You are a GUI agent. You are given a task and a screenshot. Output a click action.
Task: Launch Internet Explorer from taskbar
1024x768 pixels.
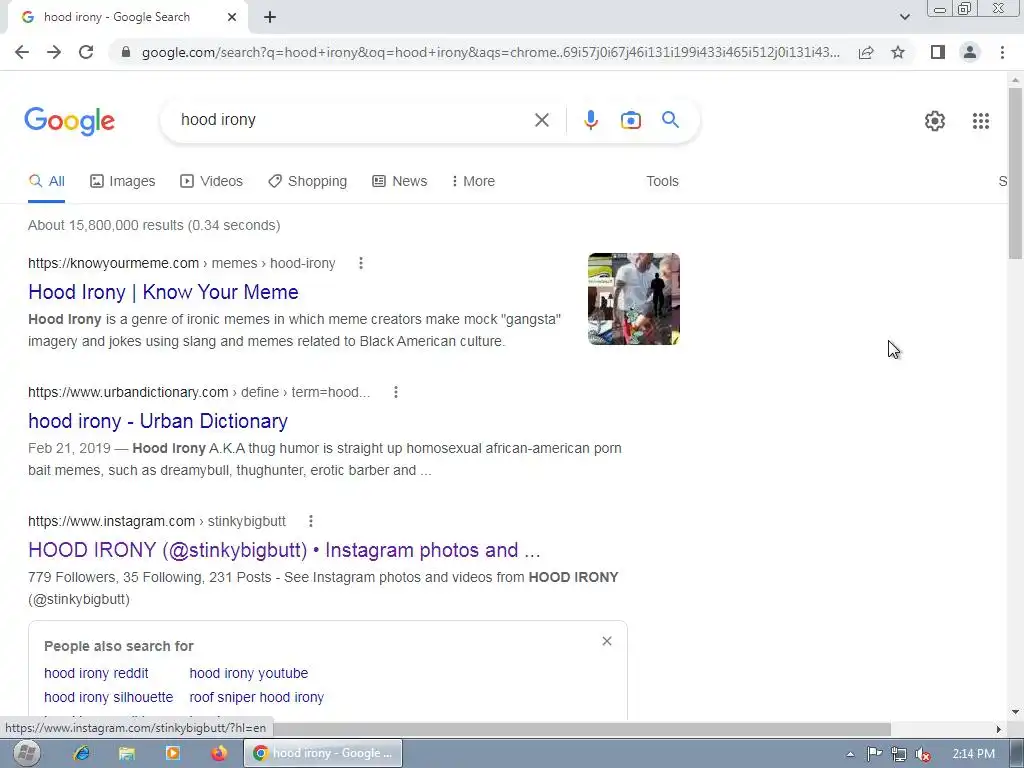[82, 753]
